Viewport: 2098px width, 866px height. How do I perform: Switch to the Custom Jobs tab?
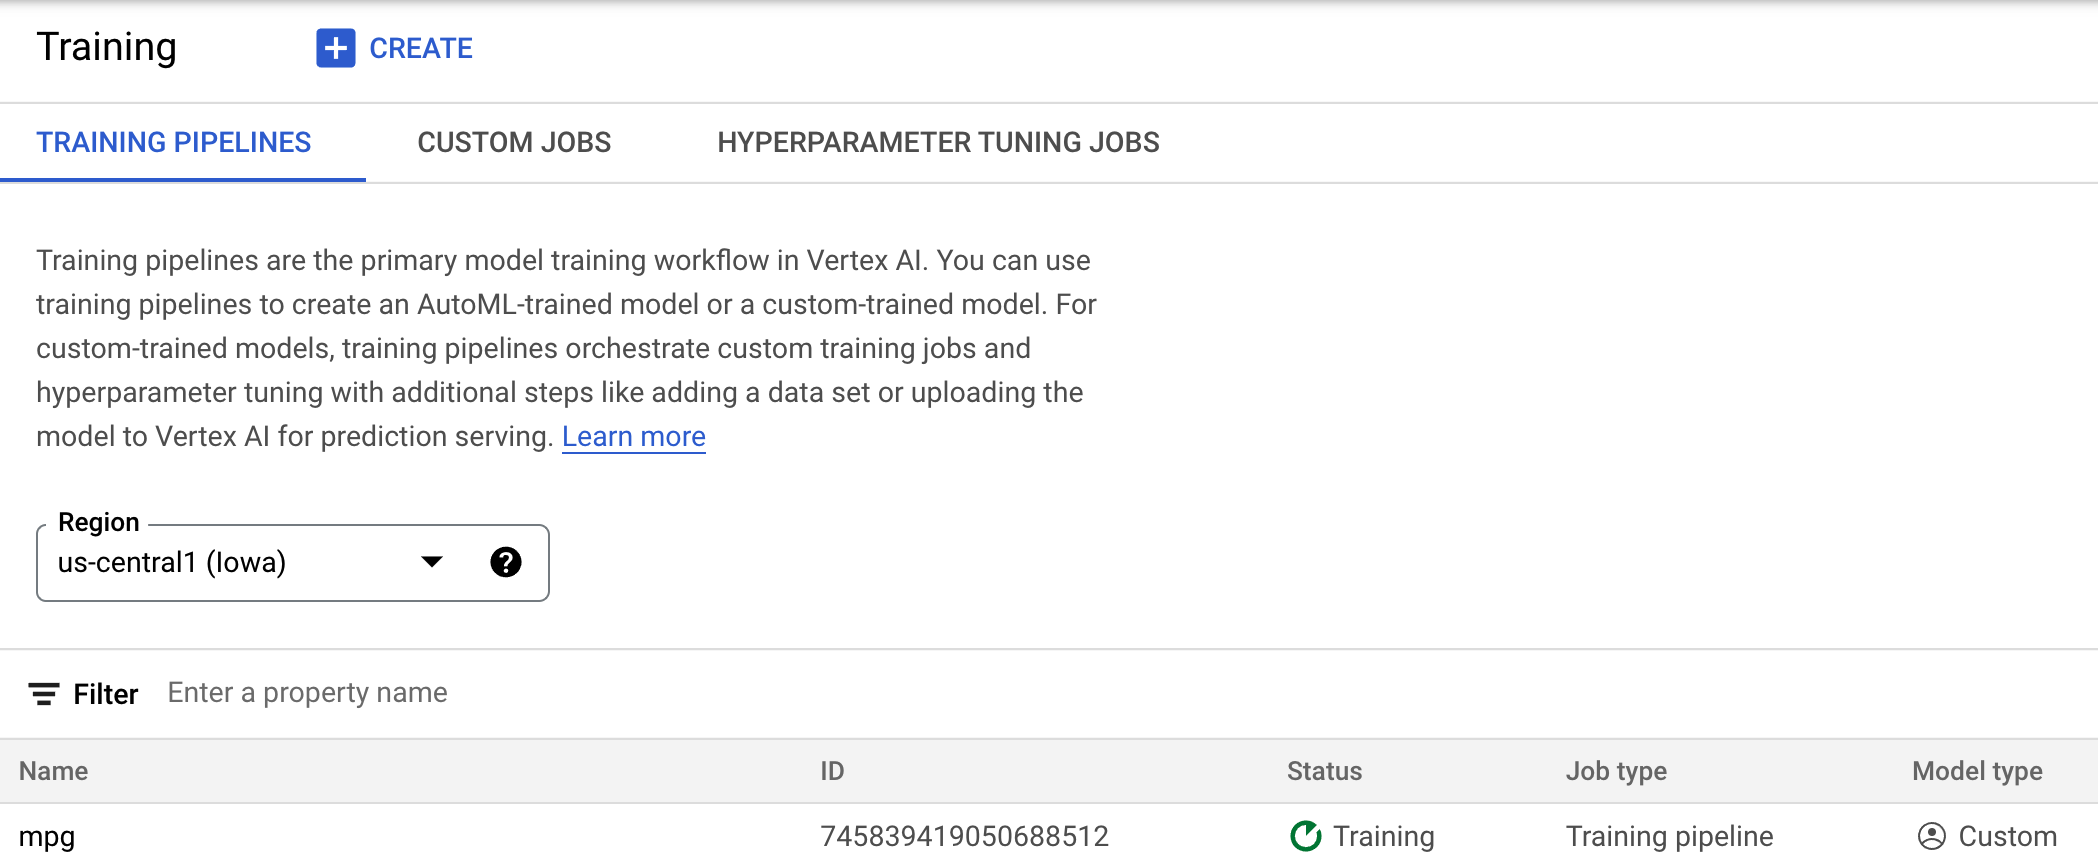point(514,143)
